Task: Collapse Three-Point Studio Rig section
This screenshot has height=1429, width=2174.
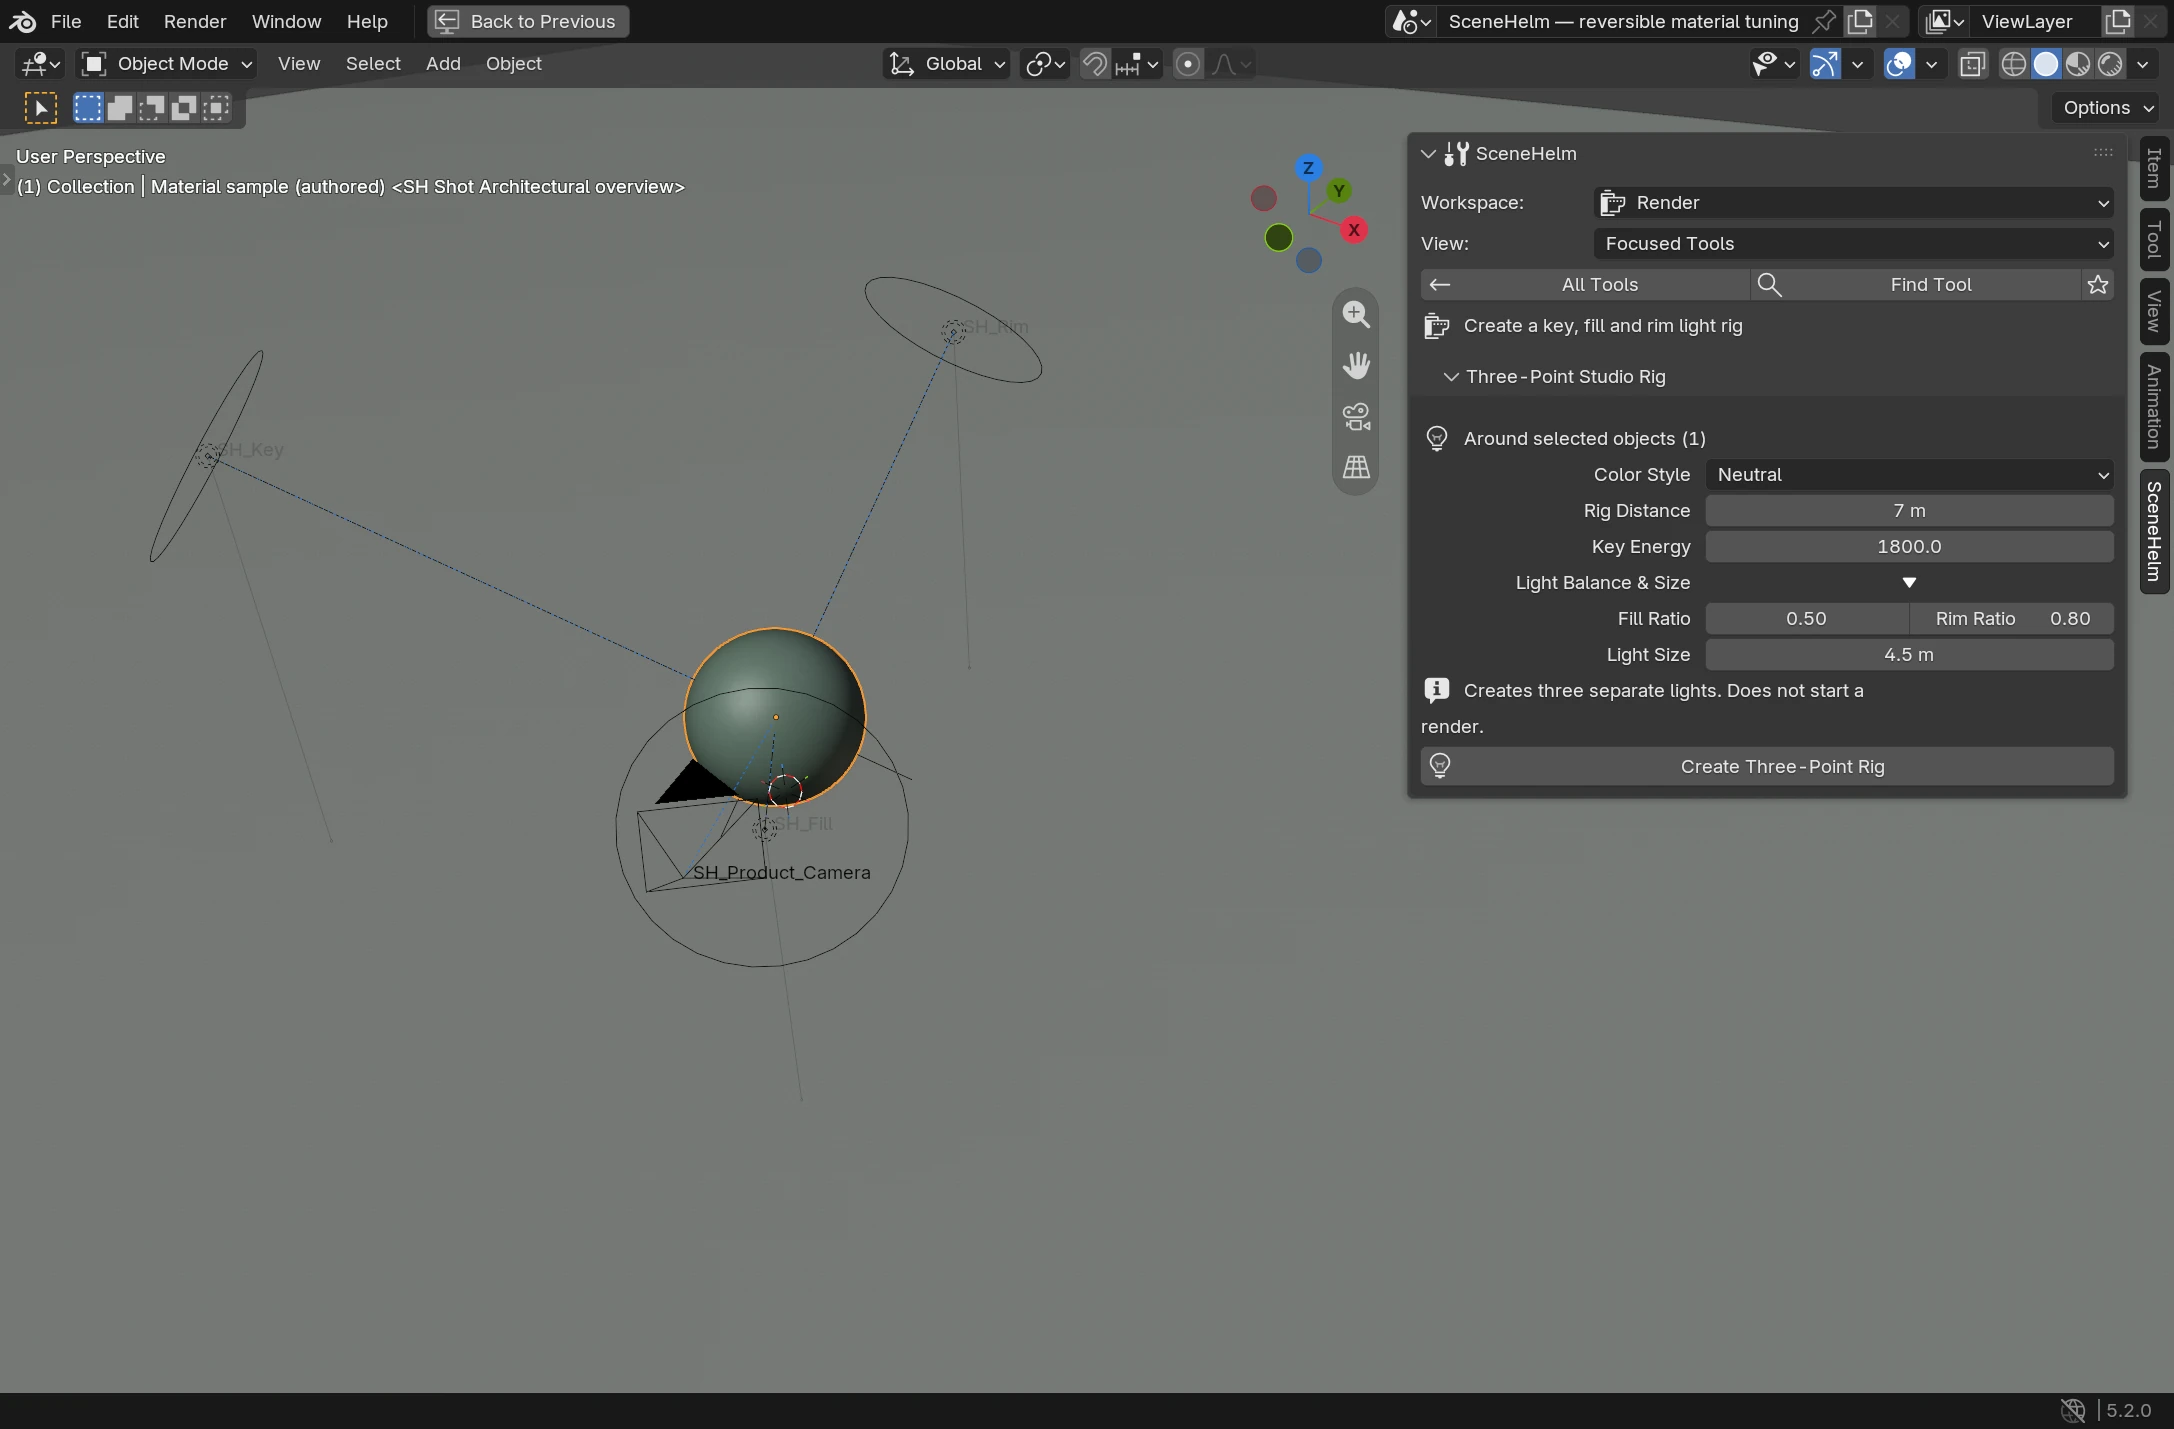Action: (1451, 377)
